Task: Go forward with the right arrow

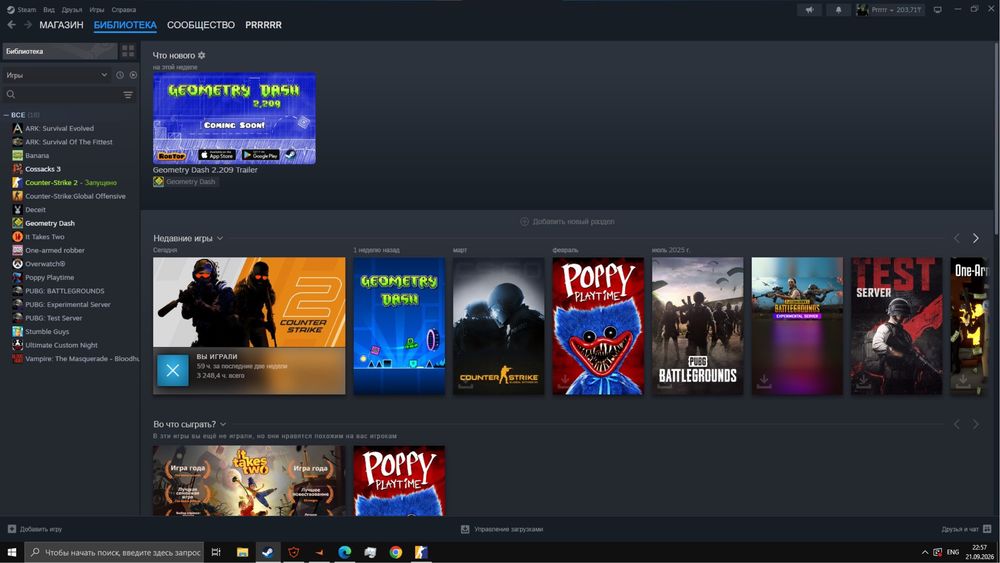Action: click(x=27, y=24)
